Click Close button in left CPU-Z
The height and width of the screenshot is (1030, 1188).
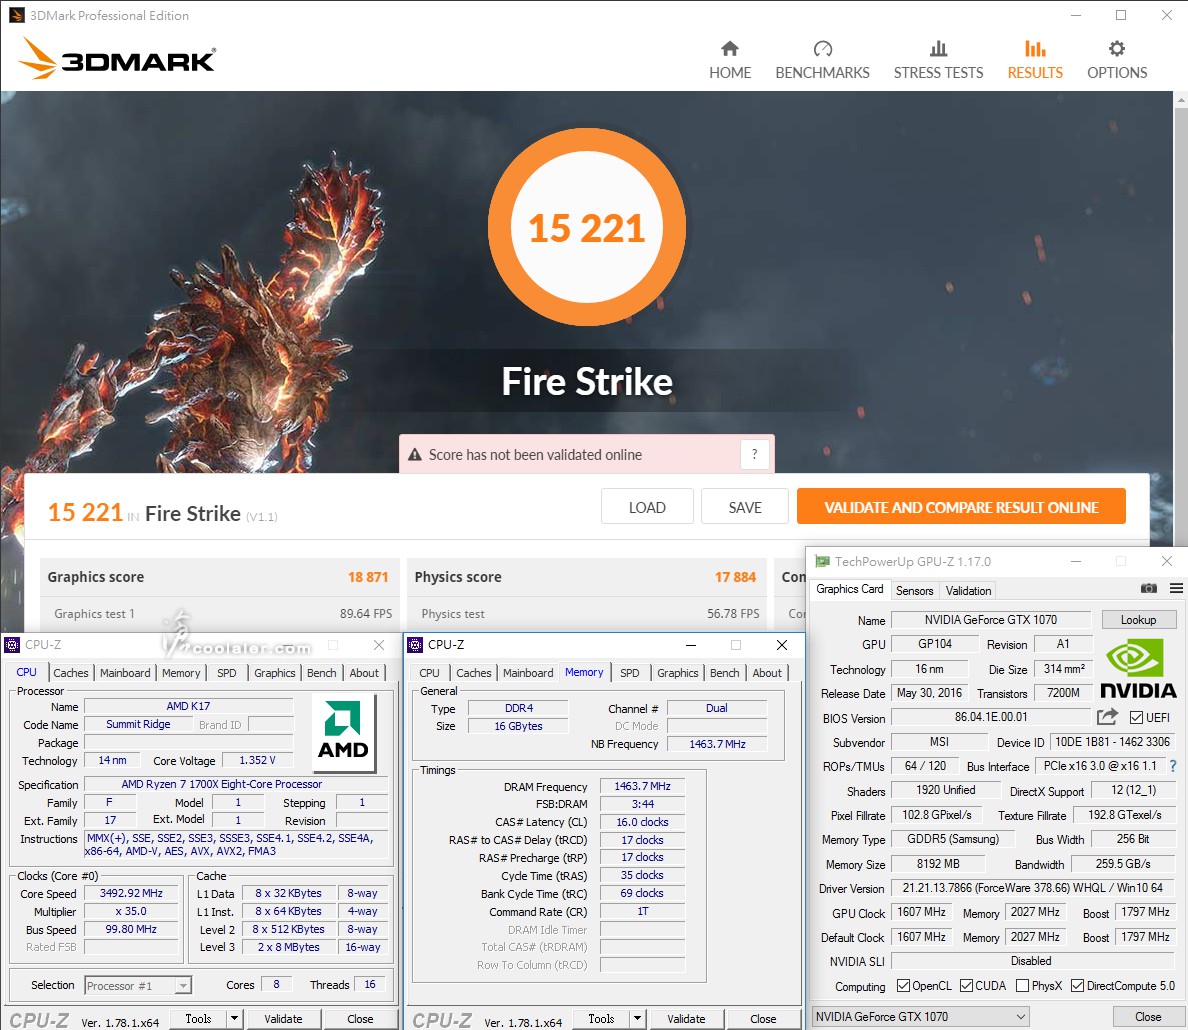tap(360, 1019)
